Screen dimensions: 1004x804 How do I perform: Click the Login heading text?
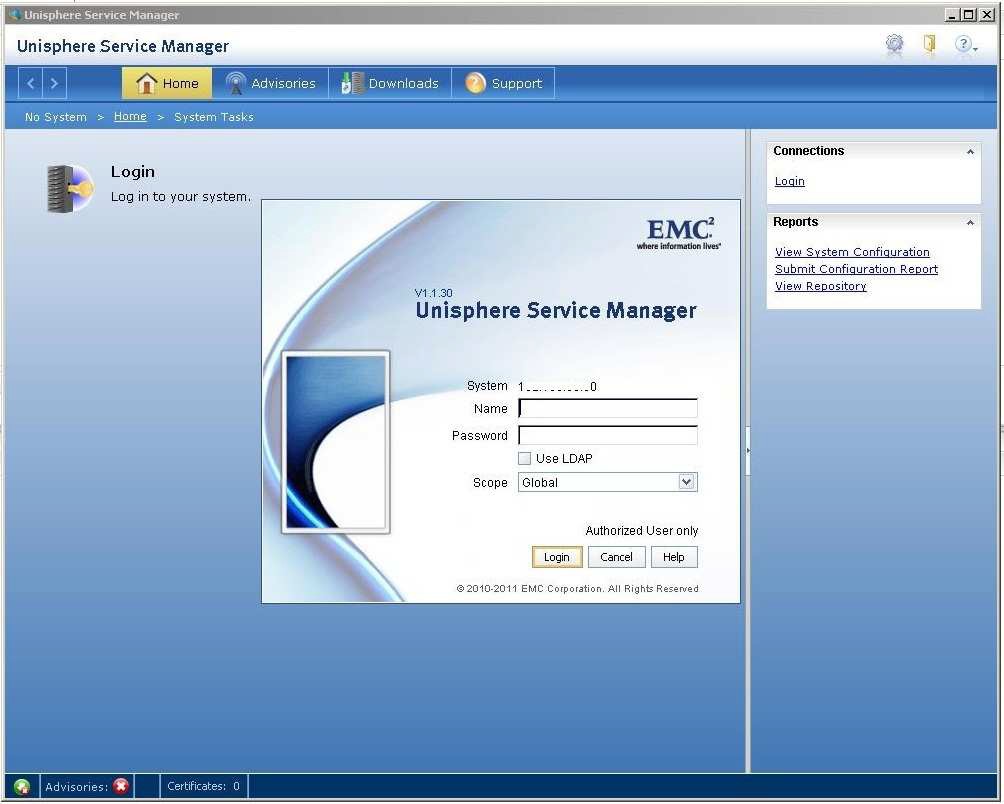133,172
